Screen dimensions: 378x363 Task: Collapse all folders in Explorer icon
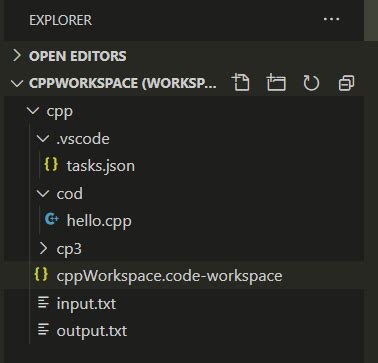(346, 83)
